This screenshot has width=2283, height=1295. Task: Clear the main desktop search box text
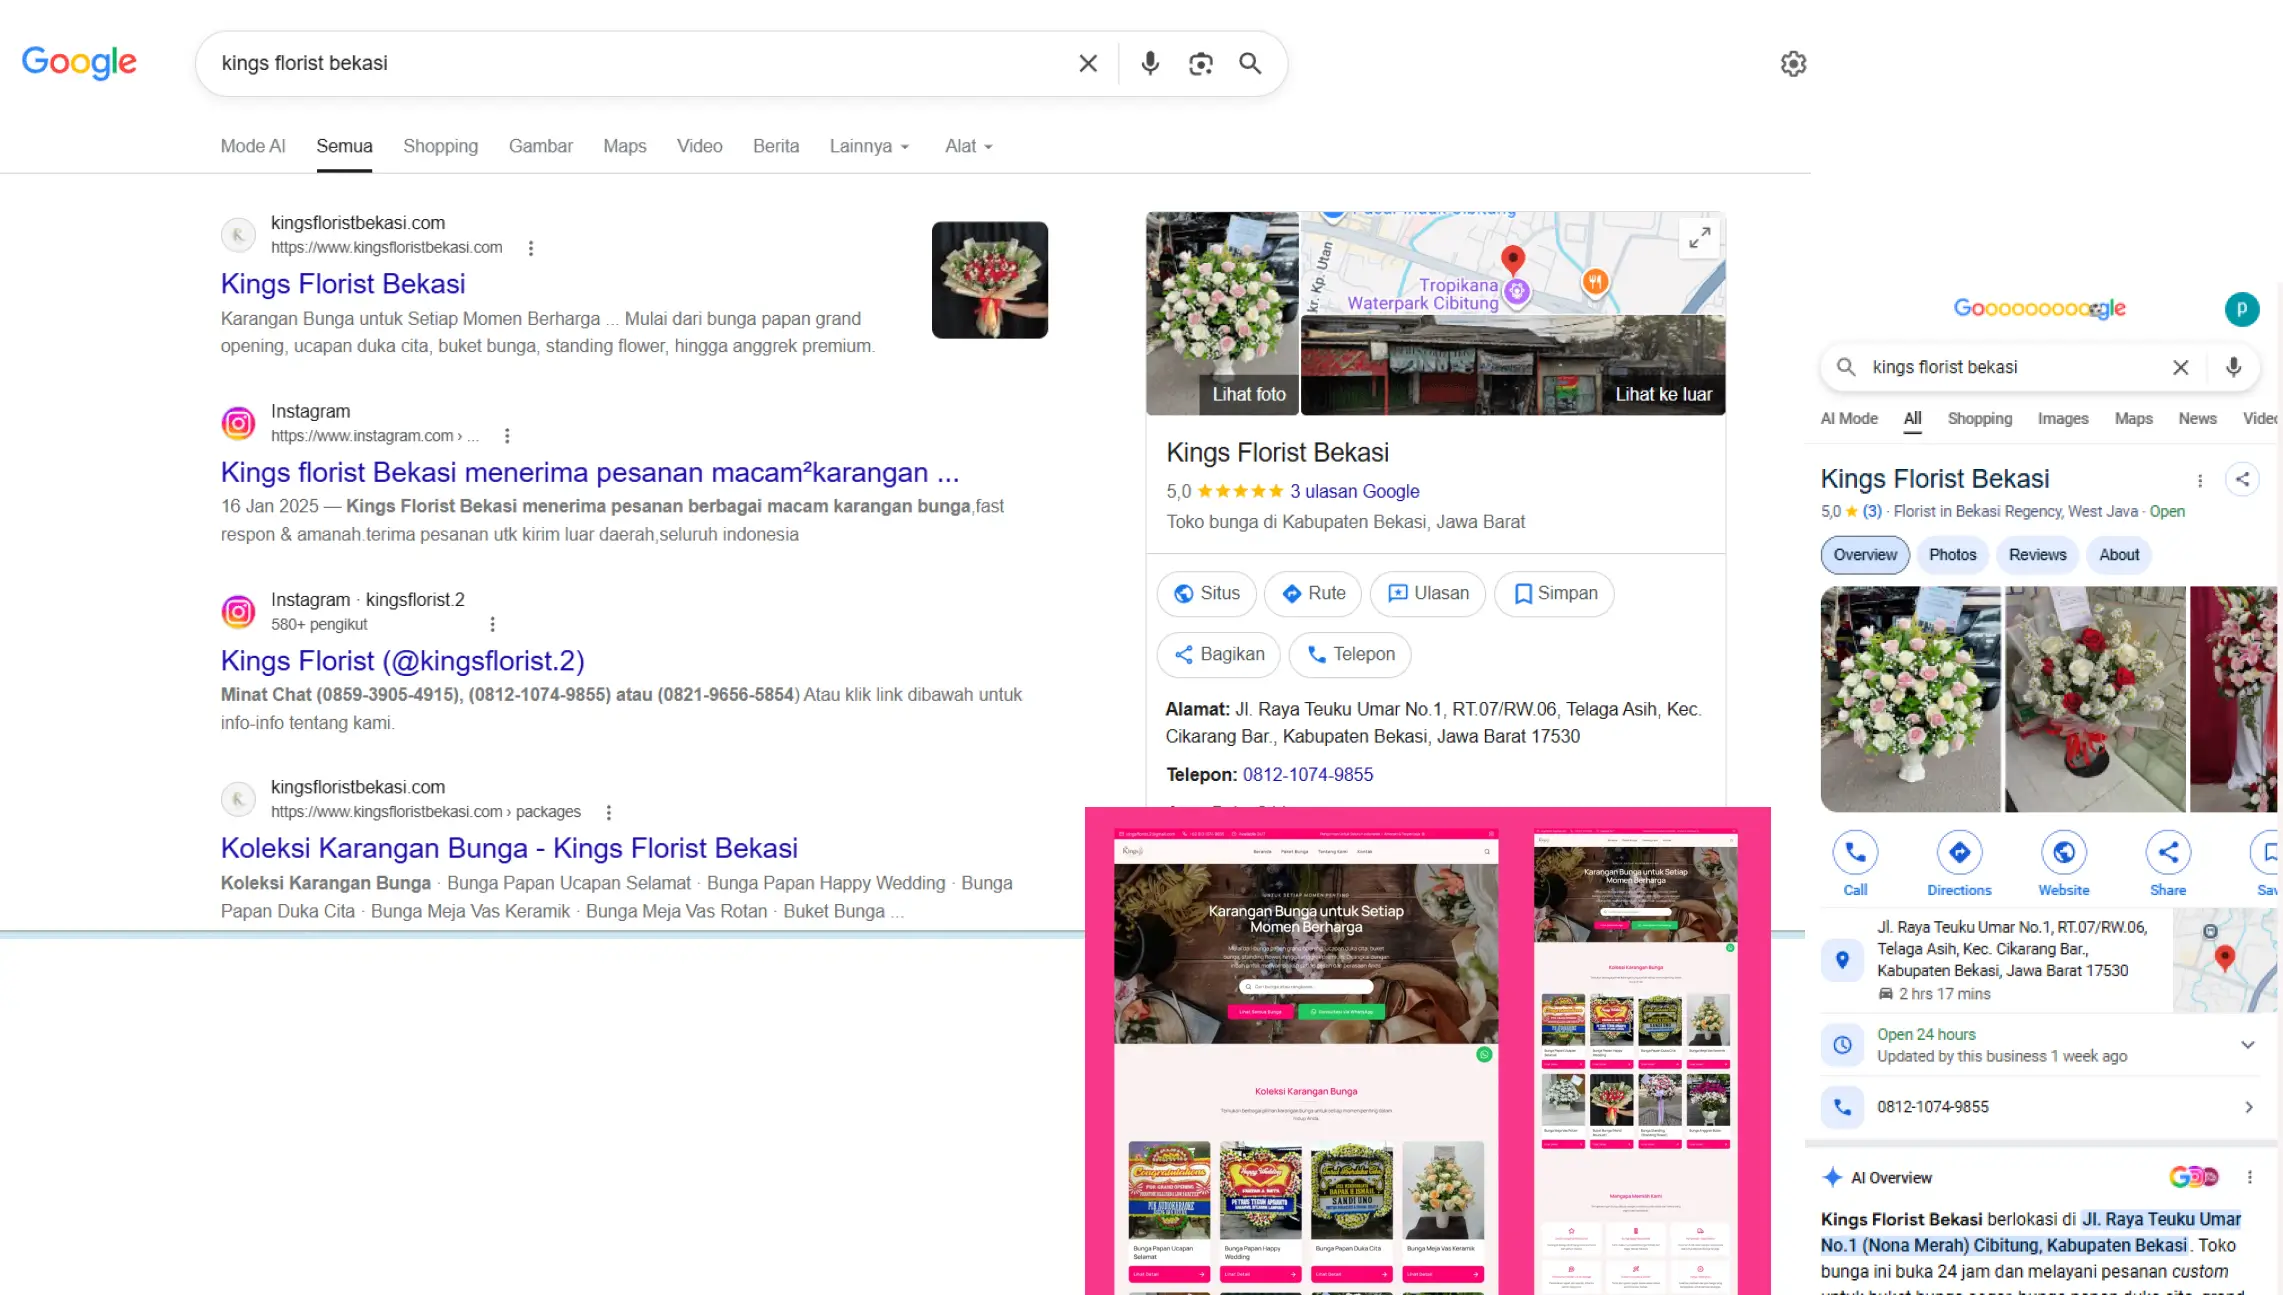(1088, 63)
